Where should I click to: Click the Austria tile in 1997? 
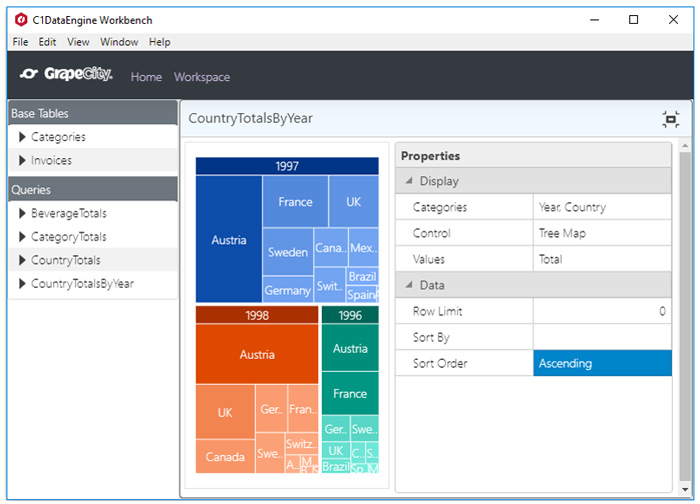[229, 239]
